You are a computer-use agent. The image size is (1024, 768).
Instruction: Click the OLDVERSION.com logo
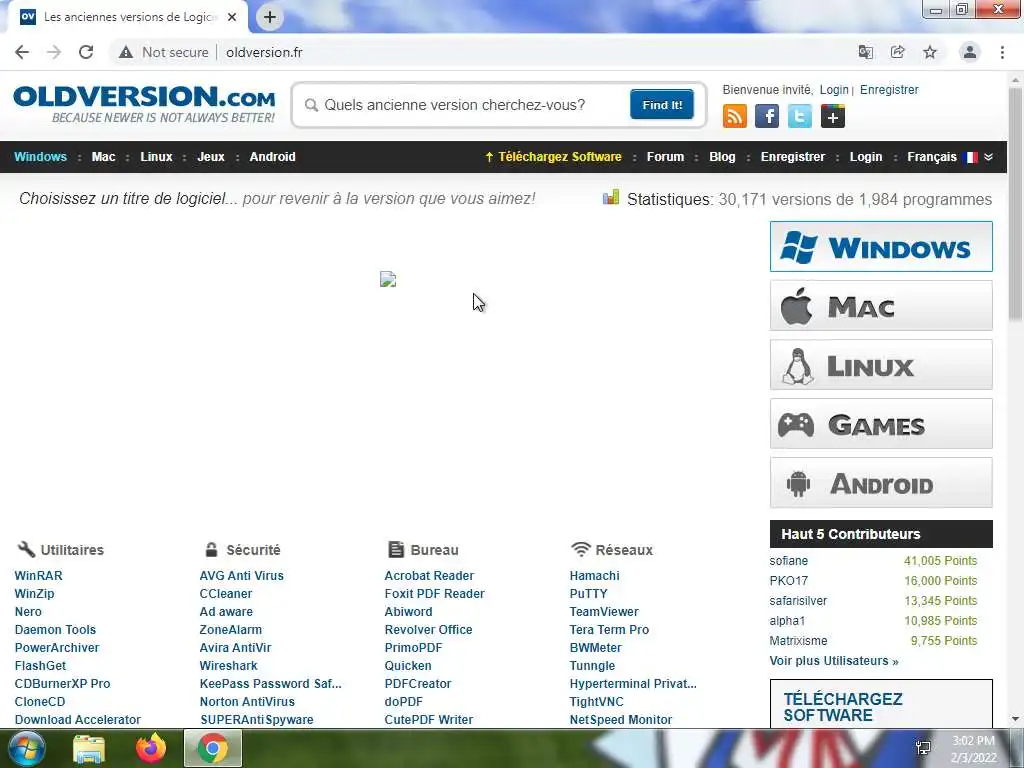click(x=144, y=104)
